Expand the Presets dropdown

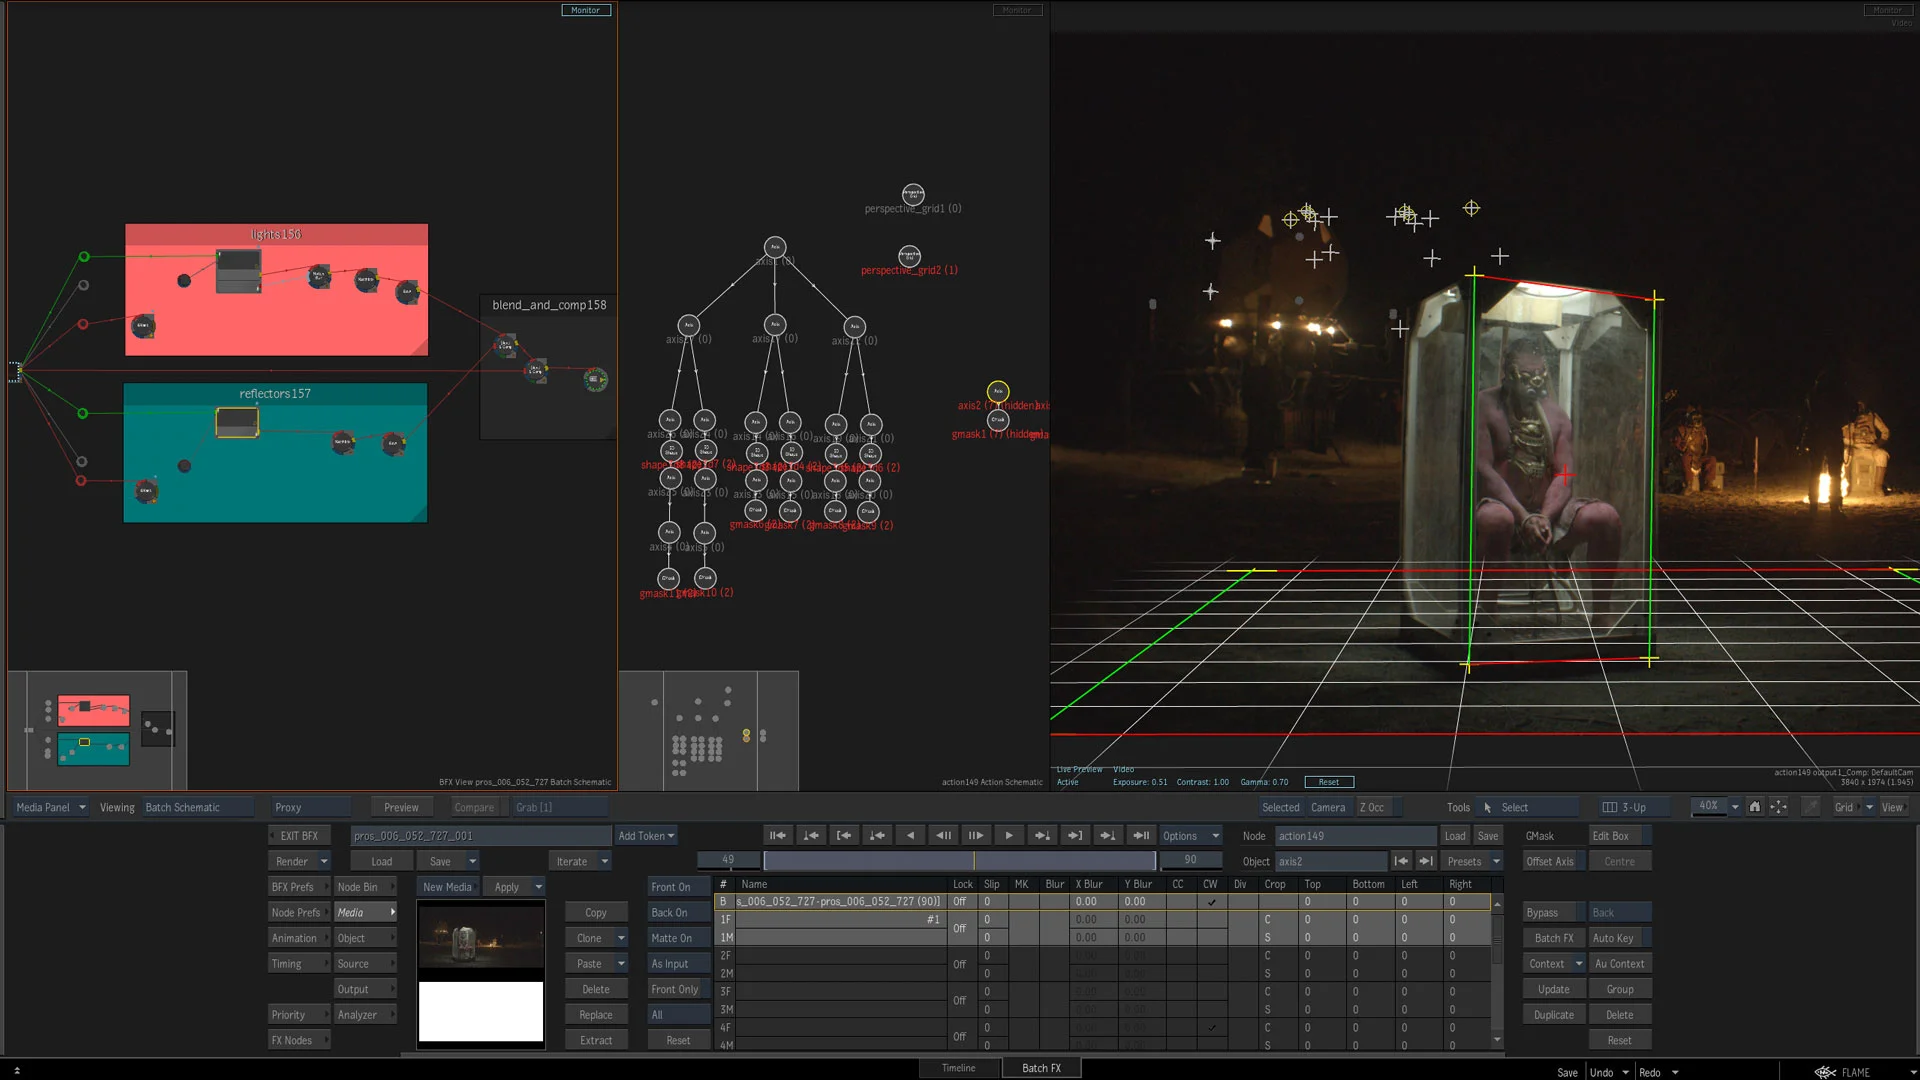click(x=1472, y=862)
